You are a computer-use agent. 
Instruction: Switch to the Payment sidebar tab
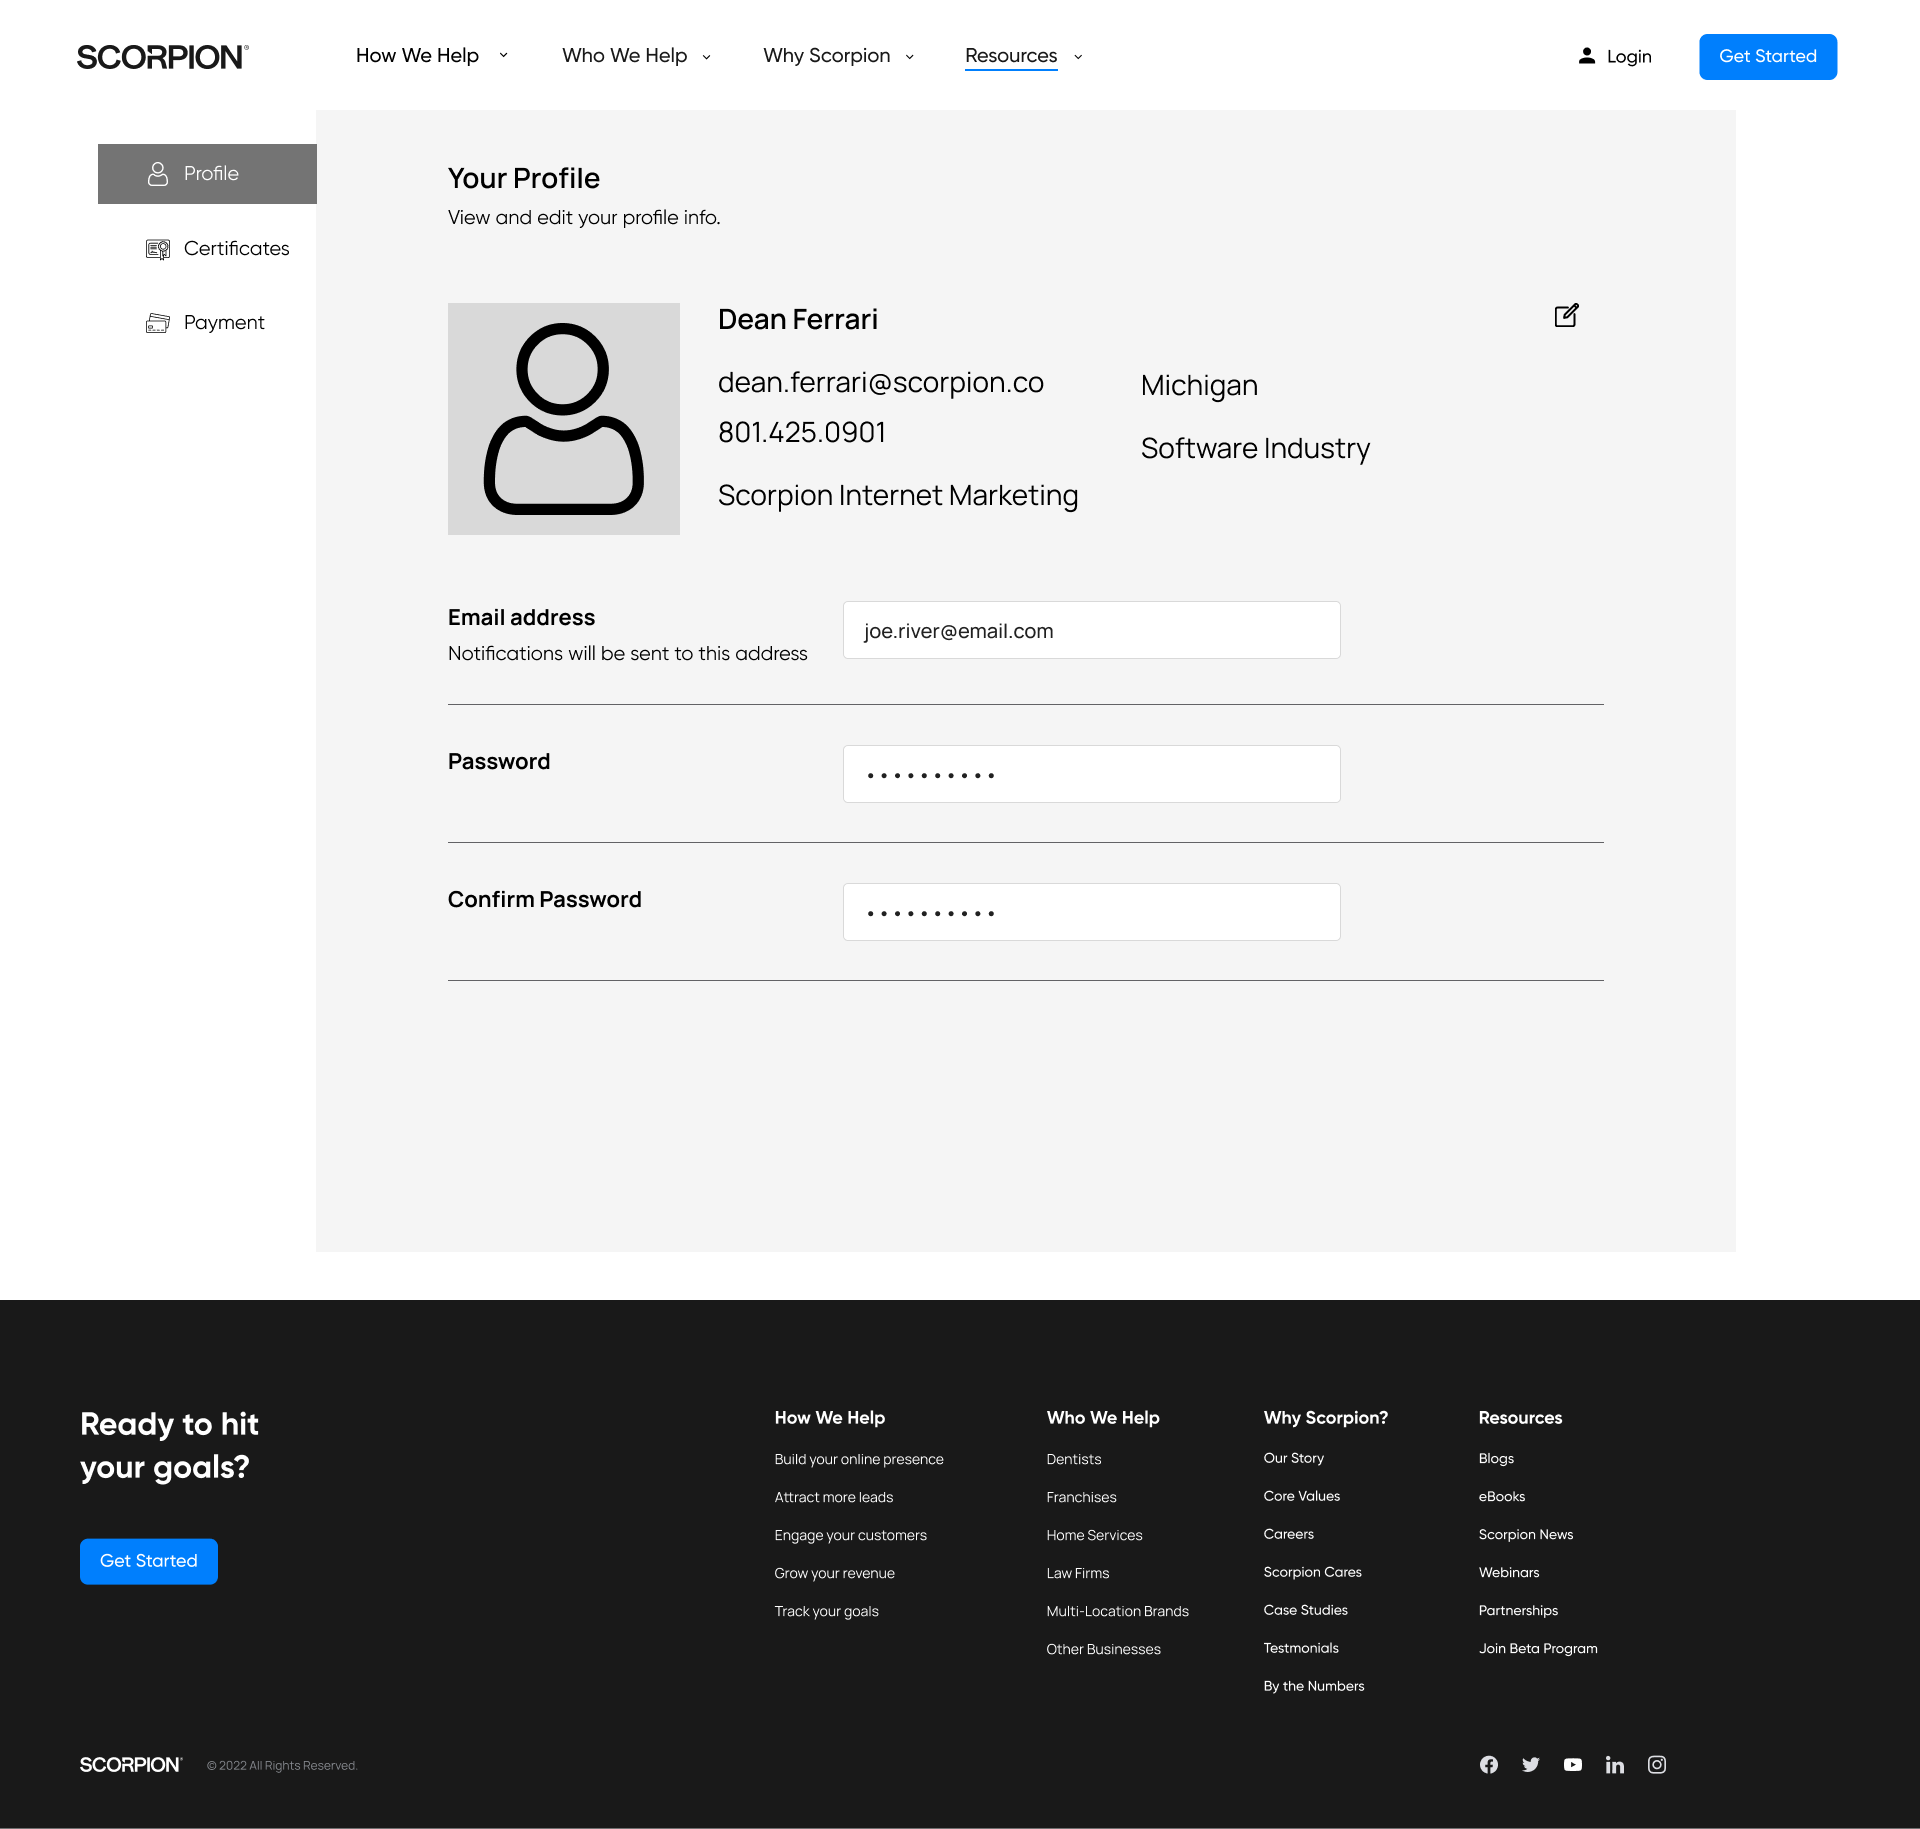[x=206, y=323]
